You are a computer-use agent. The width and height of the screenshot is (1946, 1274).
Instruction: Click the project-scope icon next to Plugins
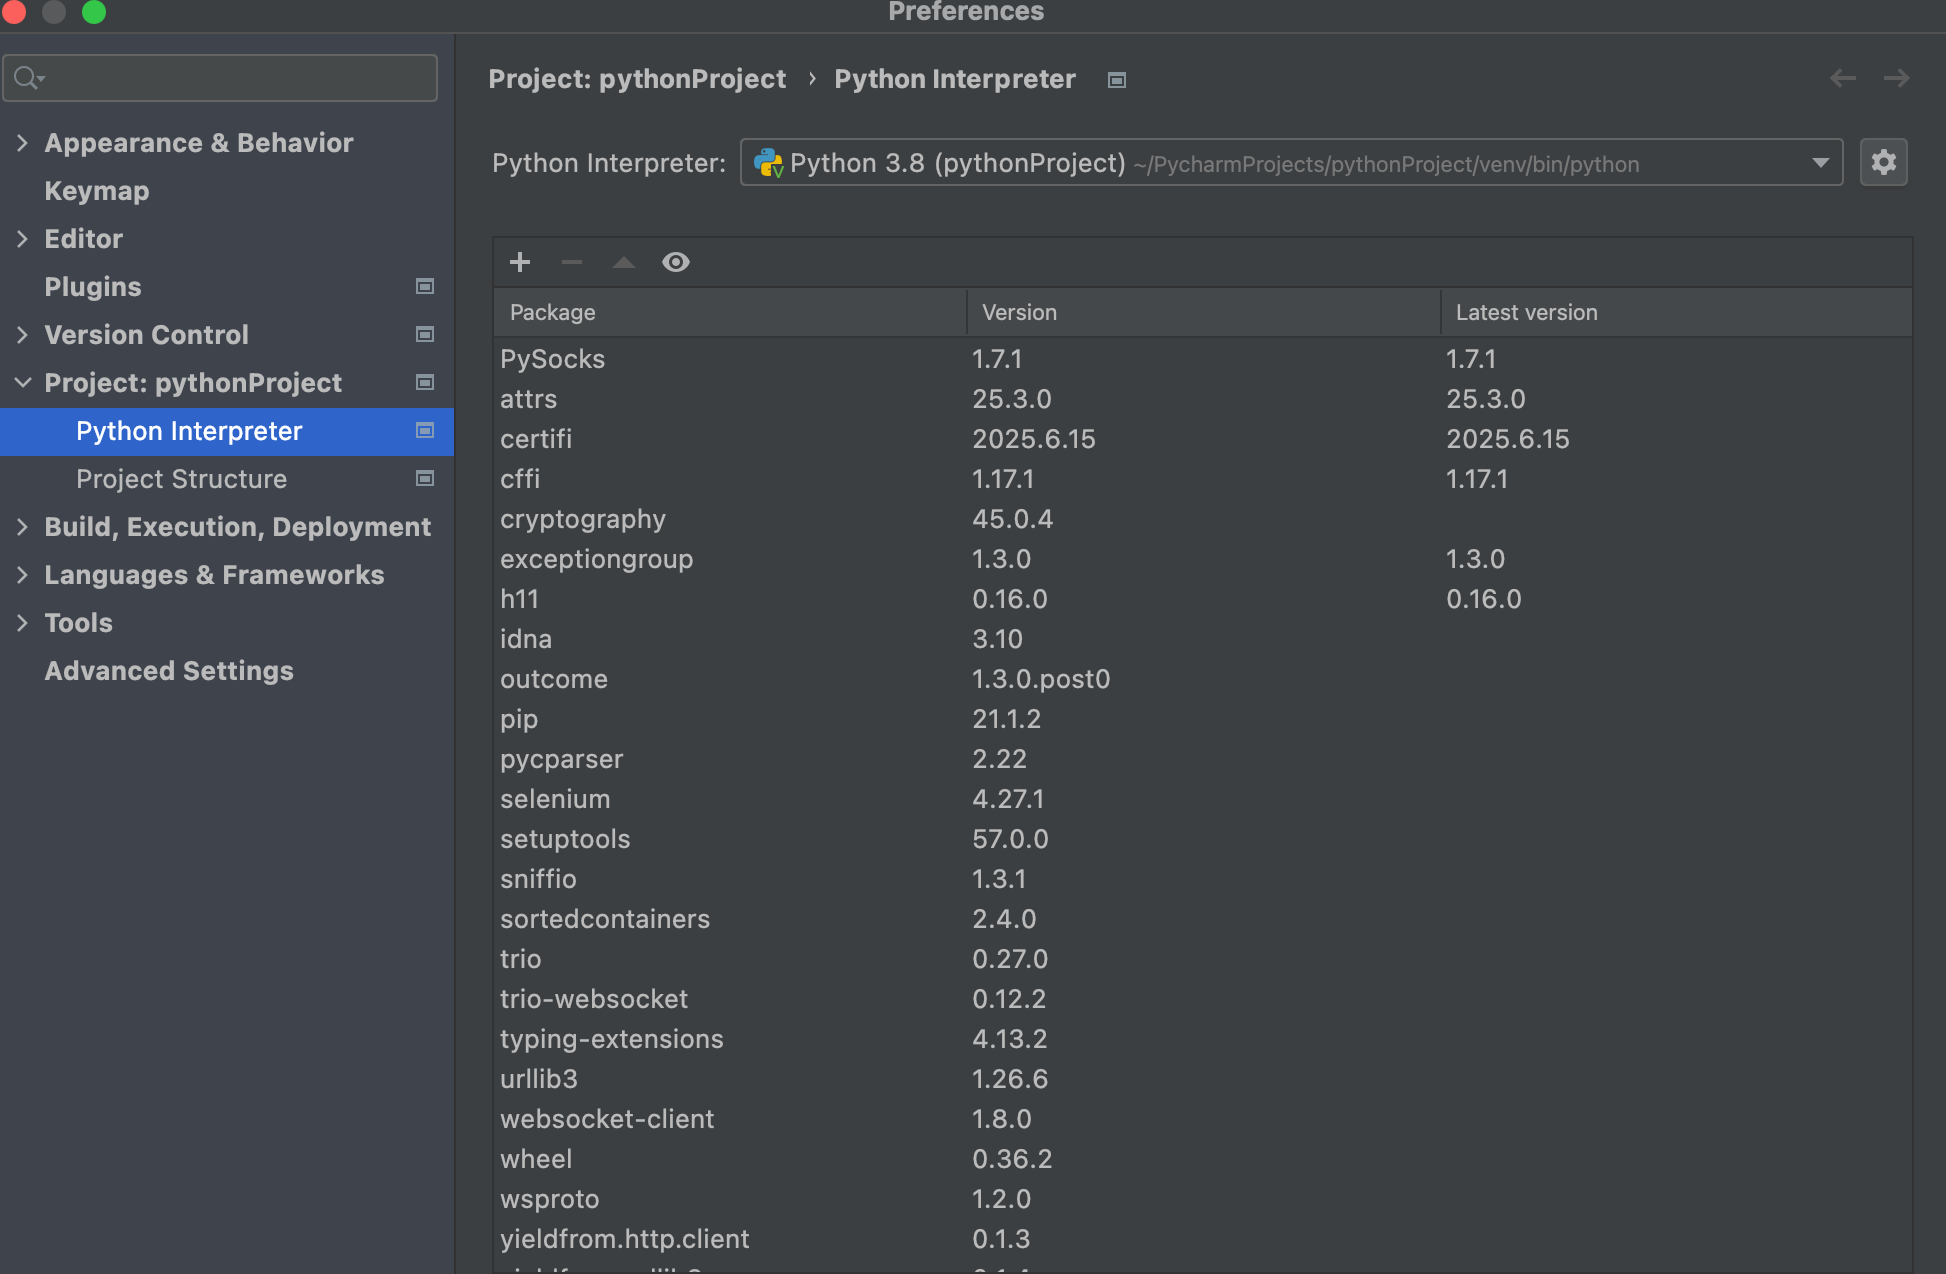pyautogui.click(x=425, y=287)
